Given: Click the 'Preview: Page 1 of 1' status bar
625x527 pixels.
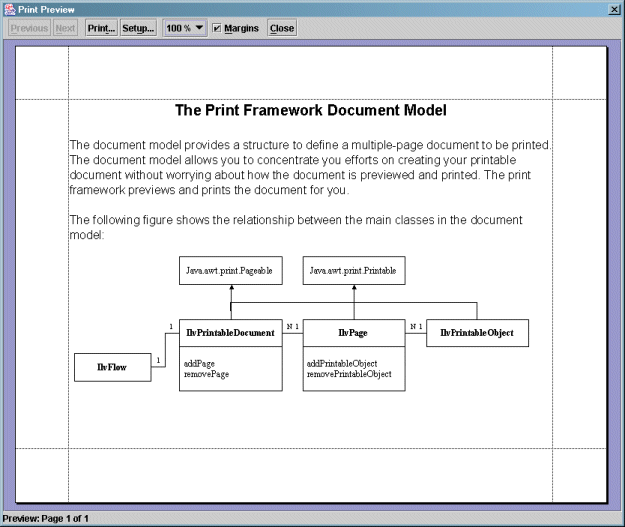Looking at the screenshot, I should click(x=46, y=518).
